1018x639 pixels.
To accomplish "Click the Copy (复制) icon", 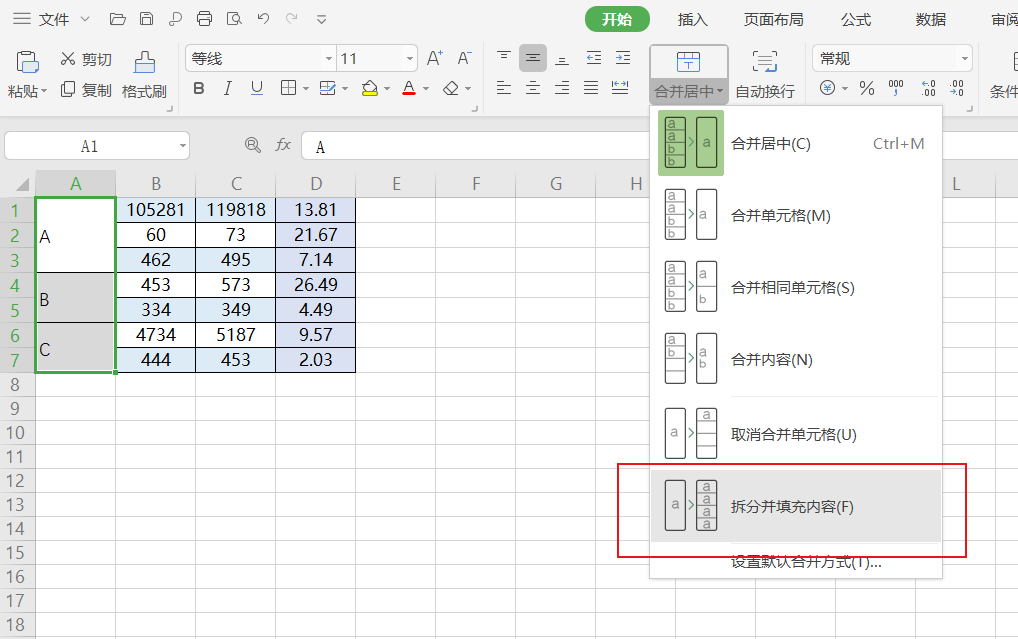I will [x=85, y=88].
